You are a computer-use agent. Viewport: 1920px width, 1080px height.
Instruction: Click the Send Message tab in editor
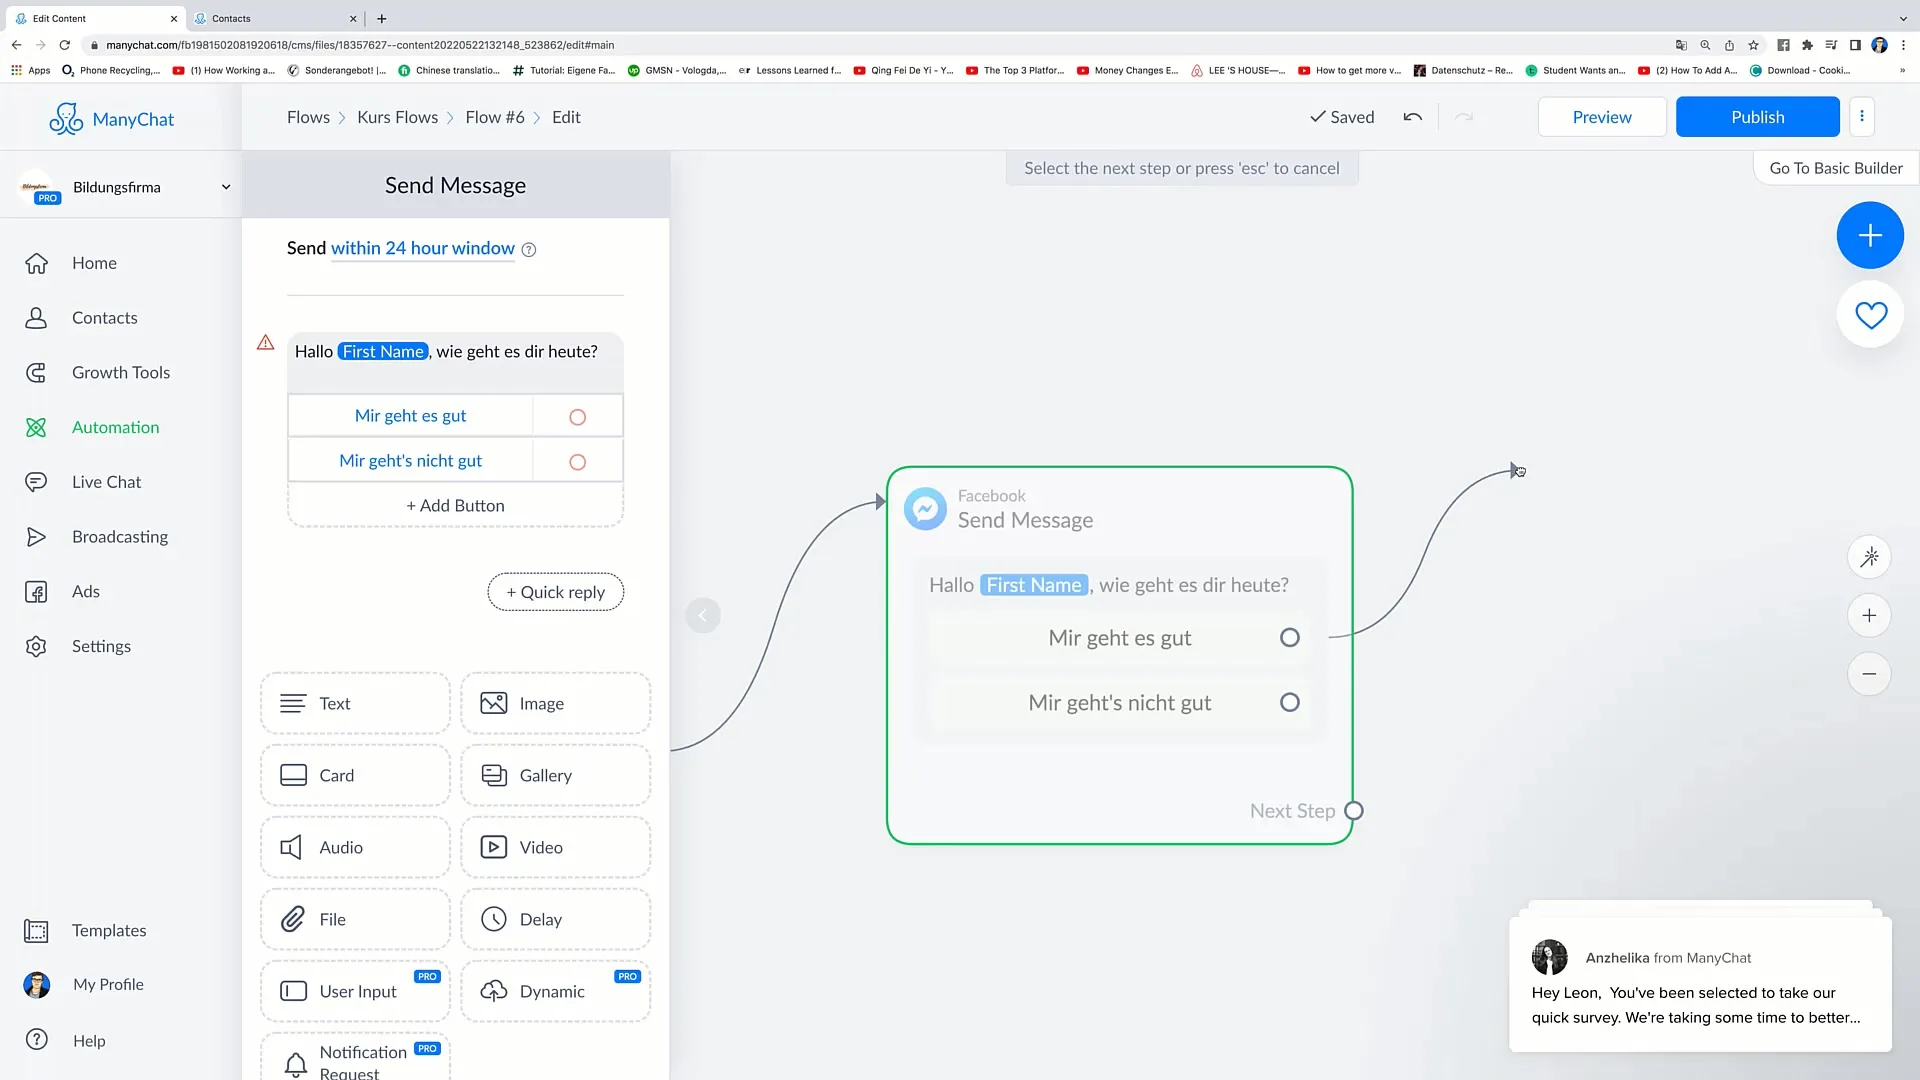tap(455, 185)
